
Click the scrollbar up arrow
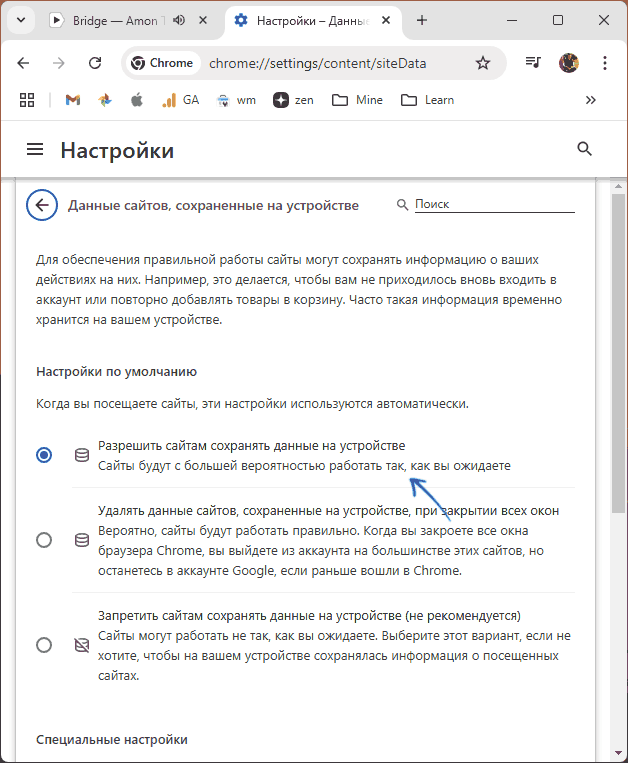pos(618,186)
